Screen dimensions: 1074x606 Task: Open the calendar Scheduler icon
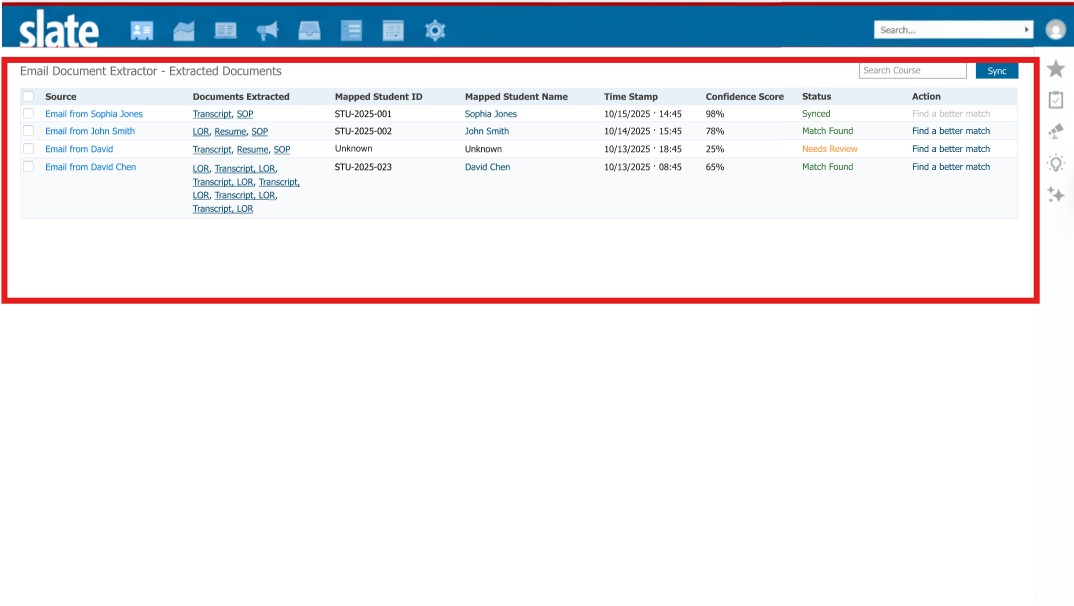tap(393, 31)
